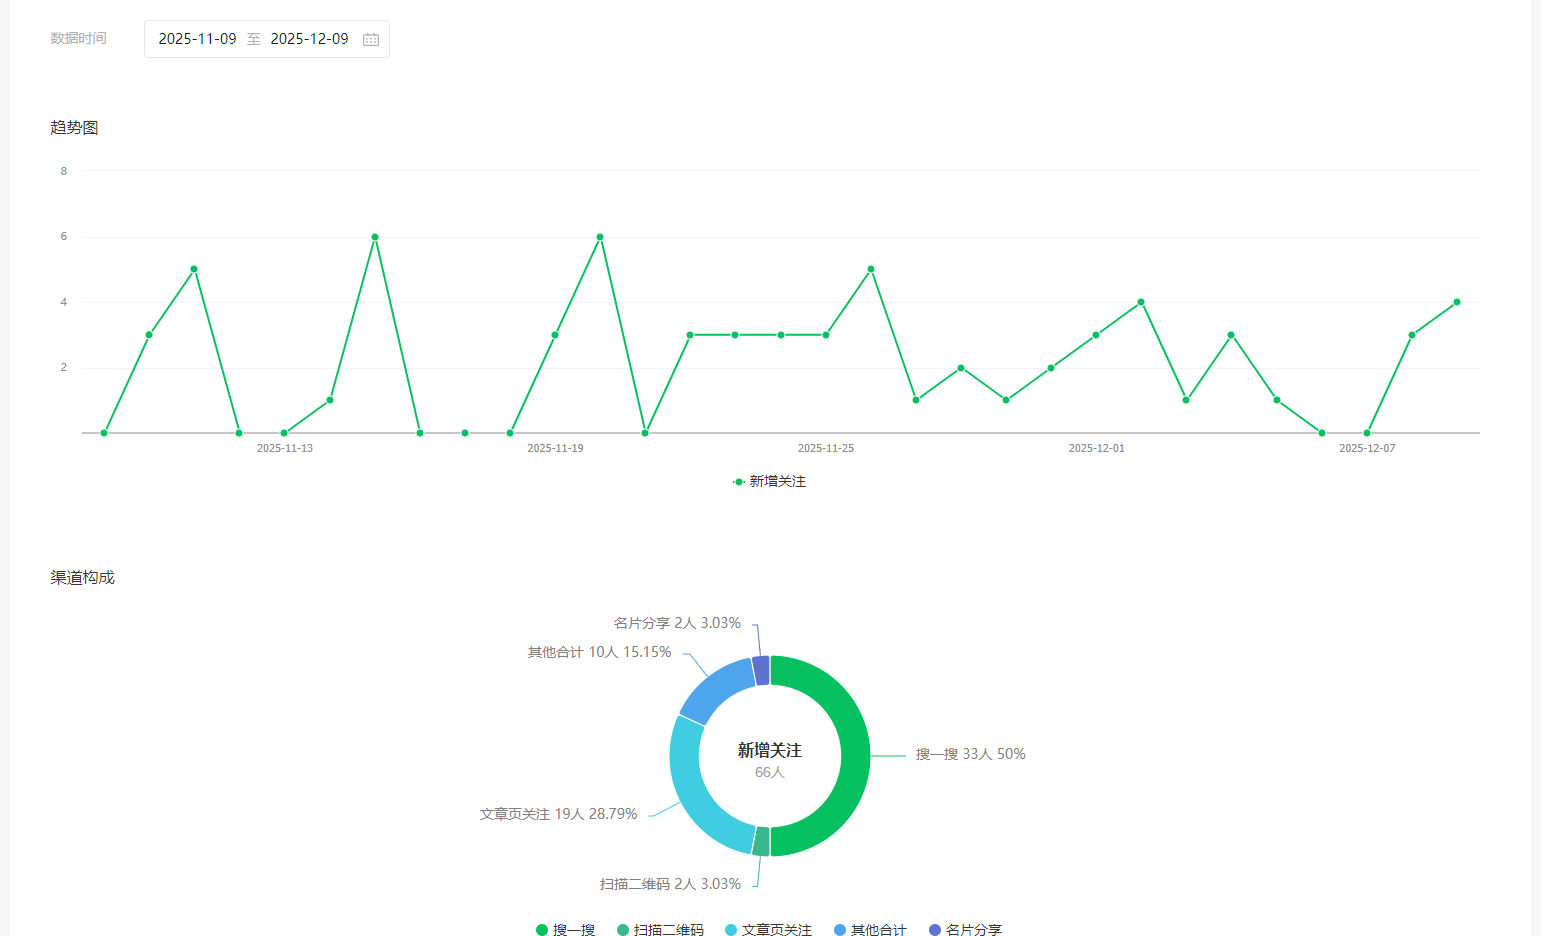Image resolution: width=1541 pixels, height=936 pixels.
Task: Toggle the 名片分享 legend item
Action: 965,930
